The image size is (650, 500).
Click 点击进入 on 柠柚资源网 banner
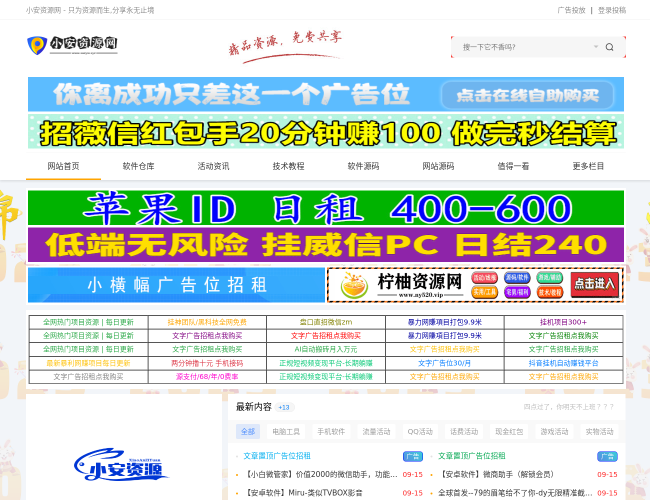(x=594, y=284)
